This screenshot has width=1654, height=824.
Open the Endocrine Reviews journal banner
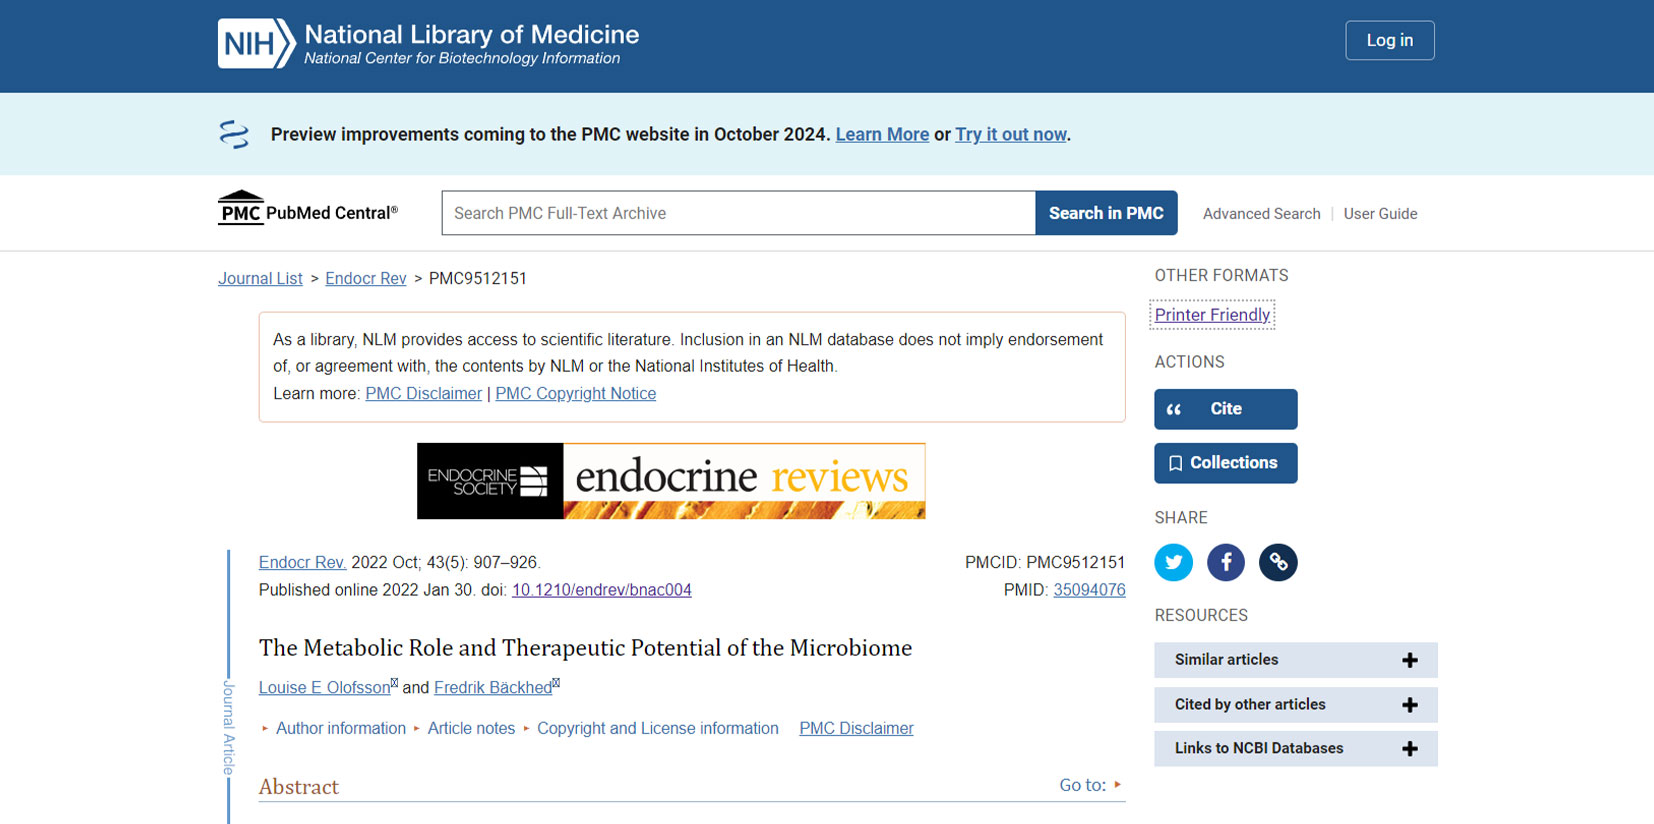coord(670,481)
